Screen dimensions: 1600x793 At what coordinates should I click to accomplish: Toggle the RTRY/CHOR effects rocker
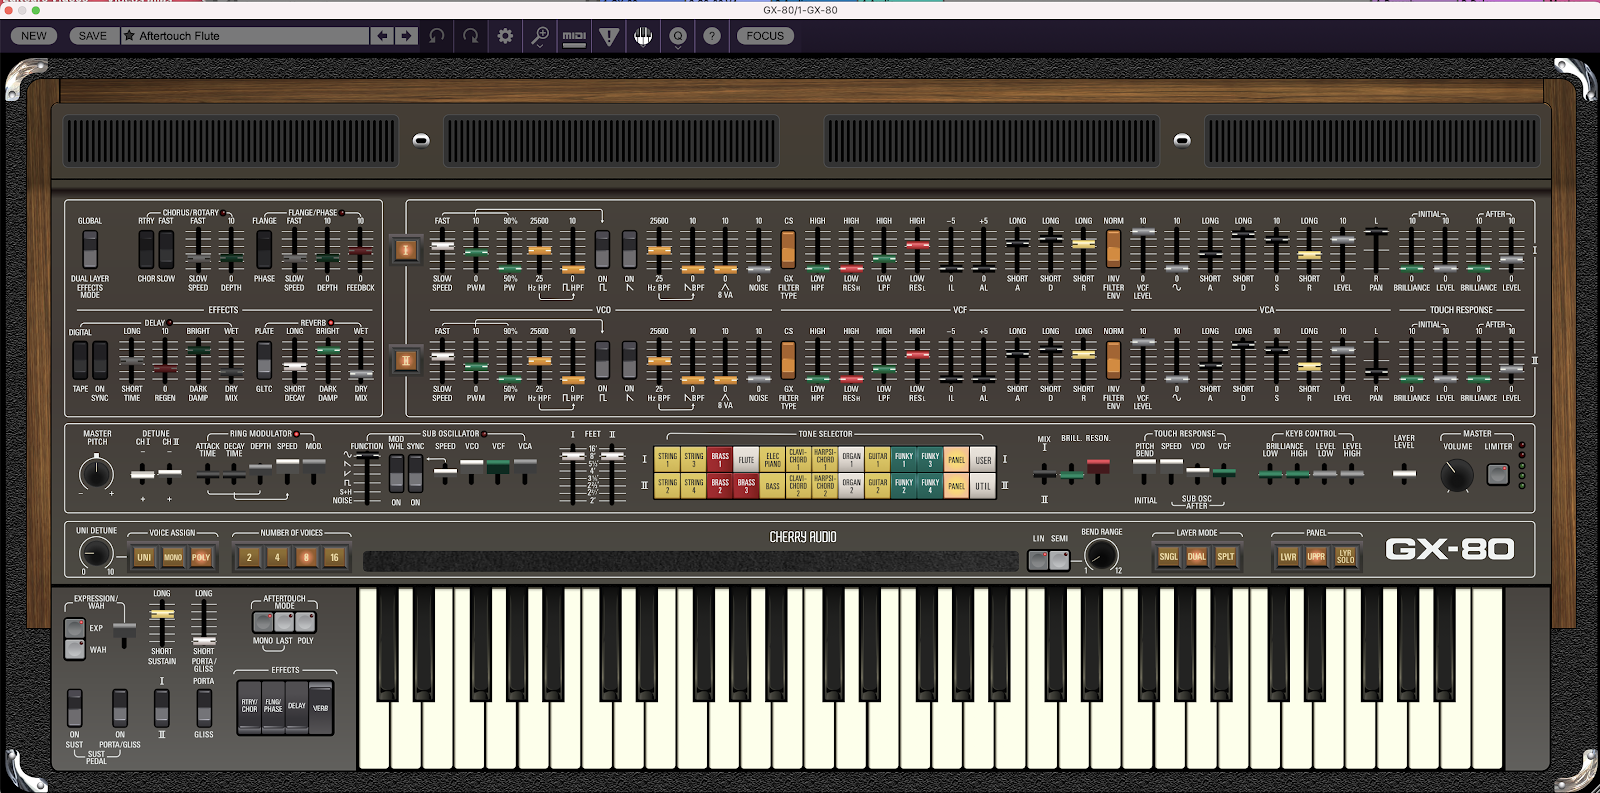[x=249, y=707]
